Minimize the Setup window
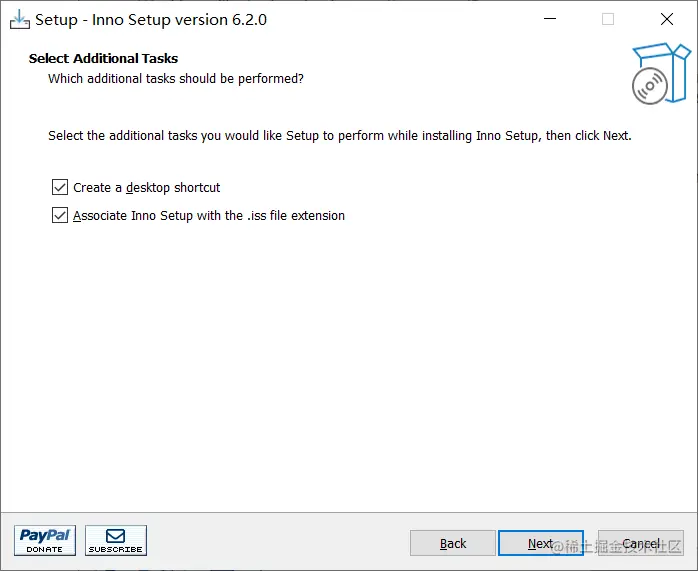The image size is (698, 571). (550, 19)
